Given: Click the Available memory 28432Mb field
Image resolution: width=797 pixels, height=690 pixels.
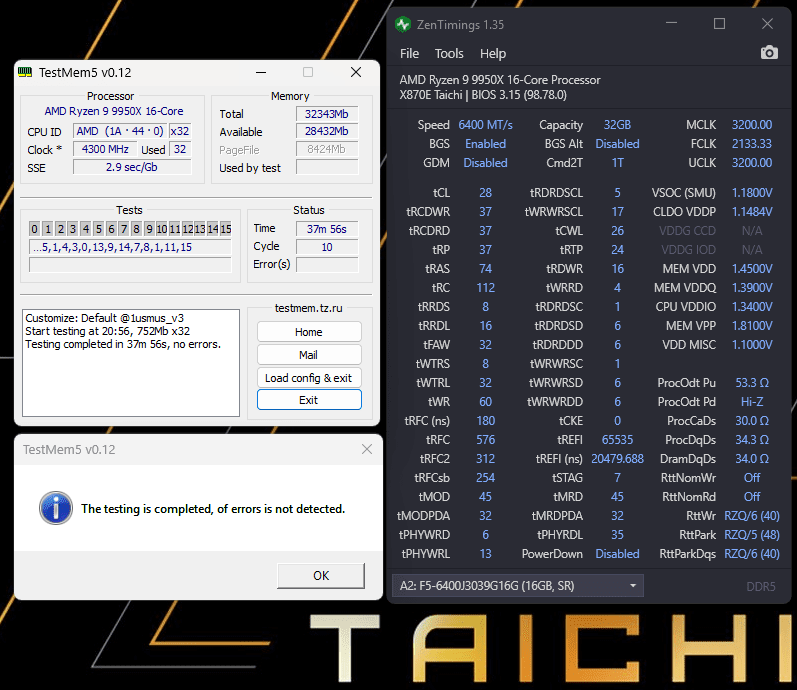Looking at the screenshot, I should 327,131.
